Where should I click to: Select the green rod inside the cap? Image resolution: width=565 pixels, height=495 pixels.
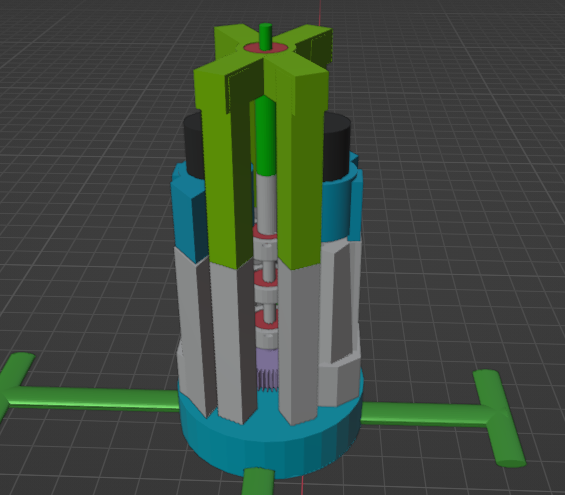tap(266, 136)
